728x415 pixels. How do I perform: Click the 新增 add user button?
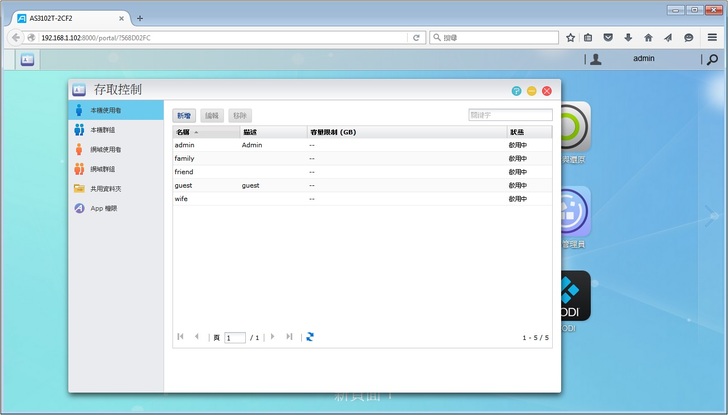[184, 116]
